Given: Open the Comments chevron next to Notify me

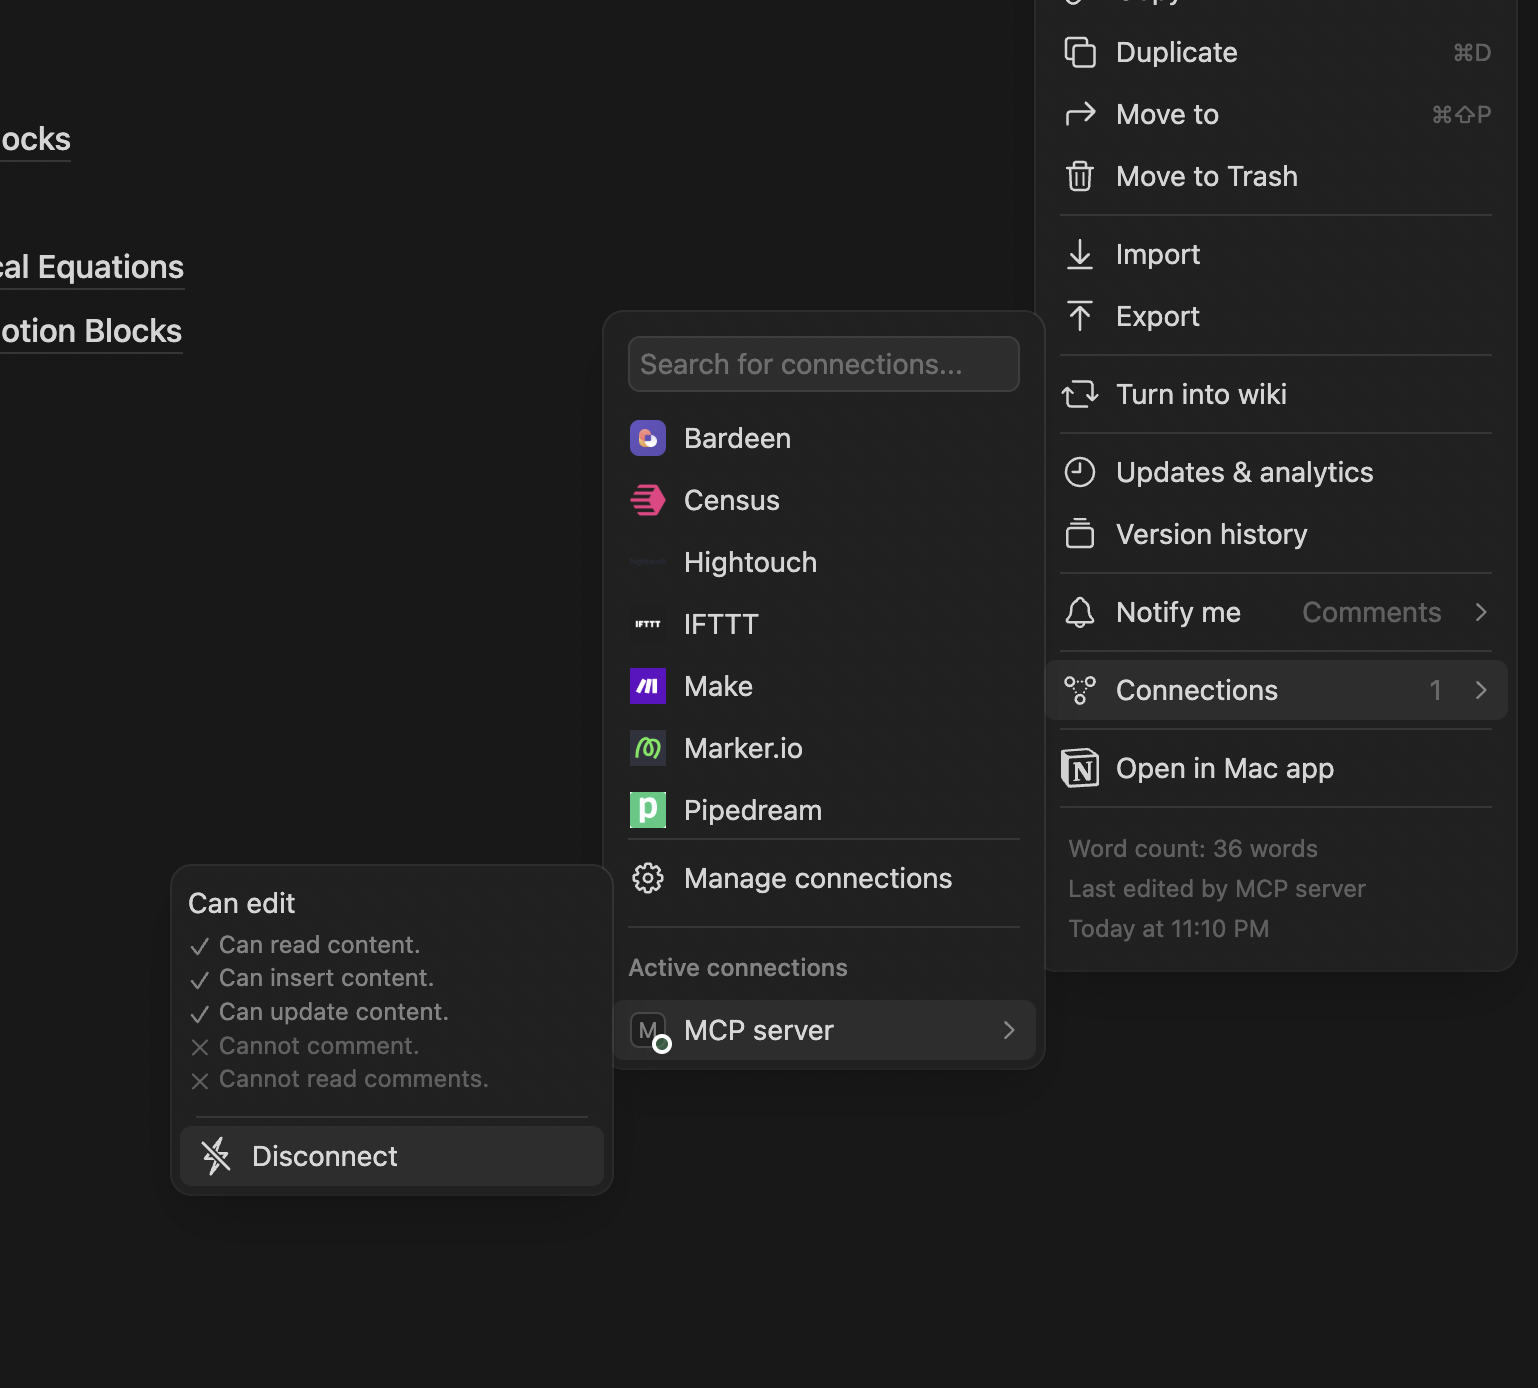Looking at the screenshot, I should tap(1481, 612).
